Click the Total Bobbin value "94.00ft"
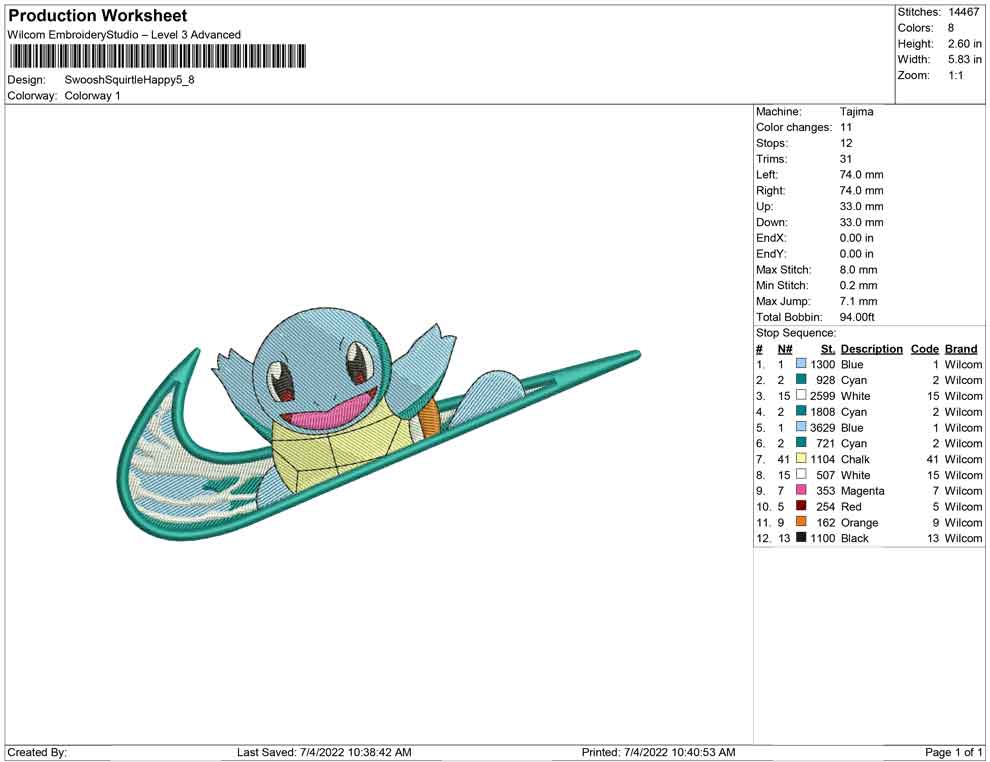990x762 pixels. pyautogui.click(x=857, y=317)
